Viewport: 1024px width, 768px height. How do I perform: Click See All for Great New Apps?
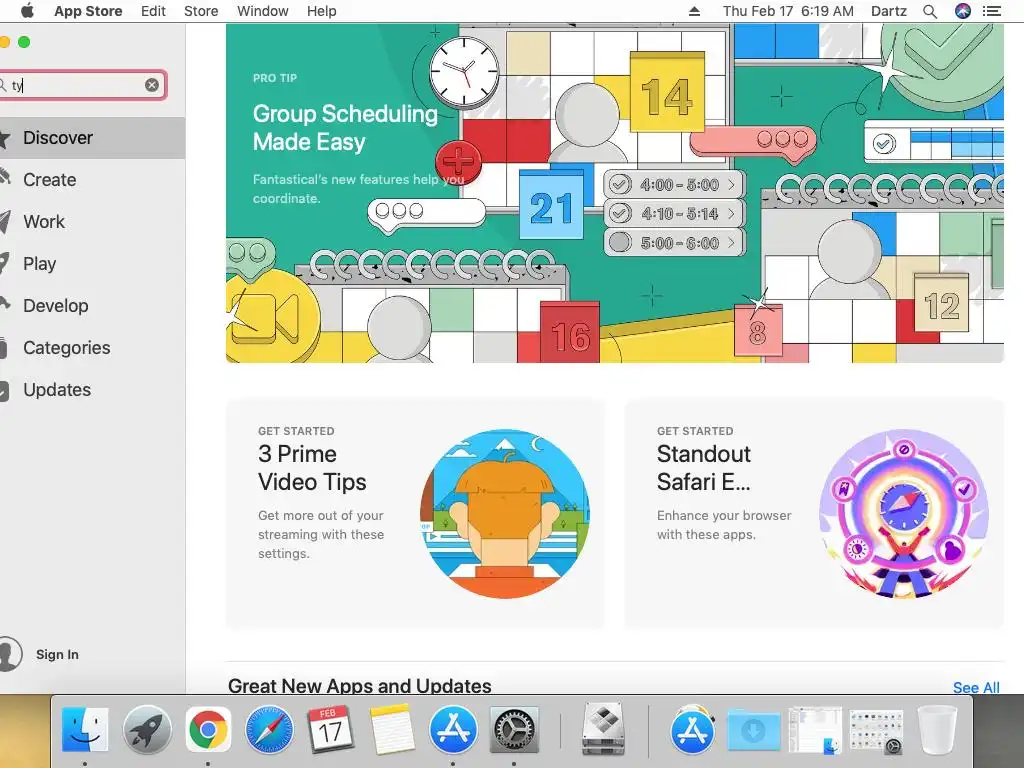point(976,687)
